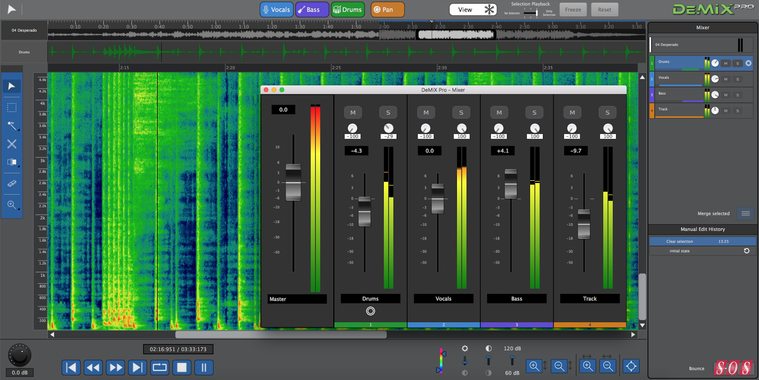Open the Drums separation tab

tap(348, 10)
